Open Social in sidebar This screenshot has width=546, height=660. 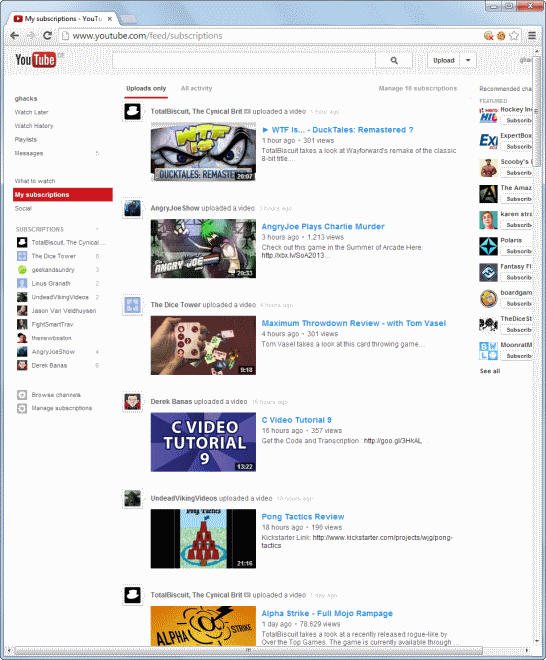tap(23, 208)
